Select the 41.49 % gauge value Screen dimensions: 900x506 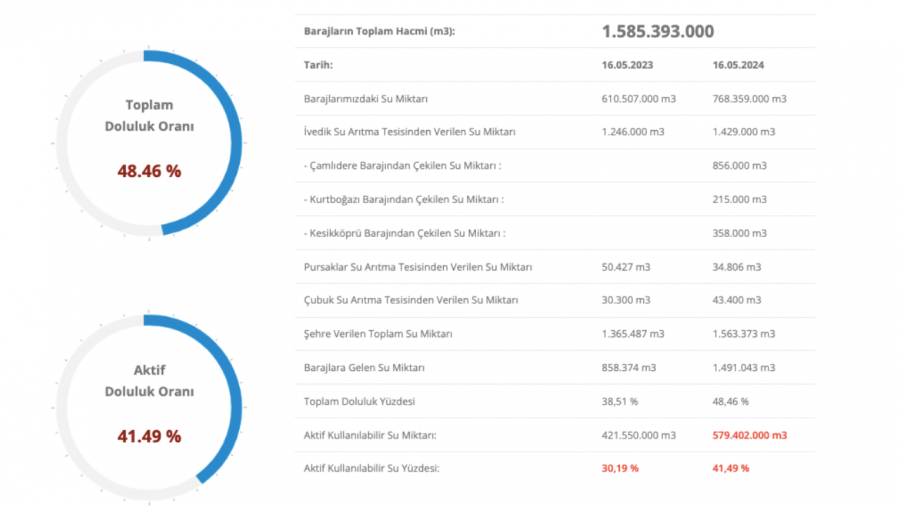point(149,436)
